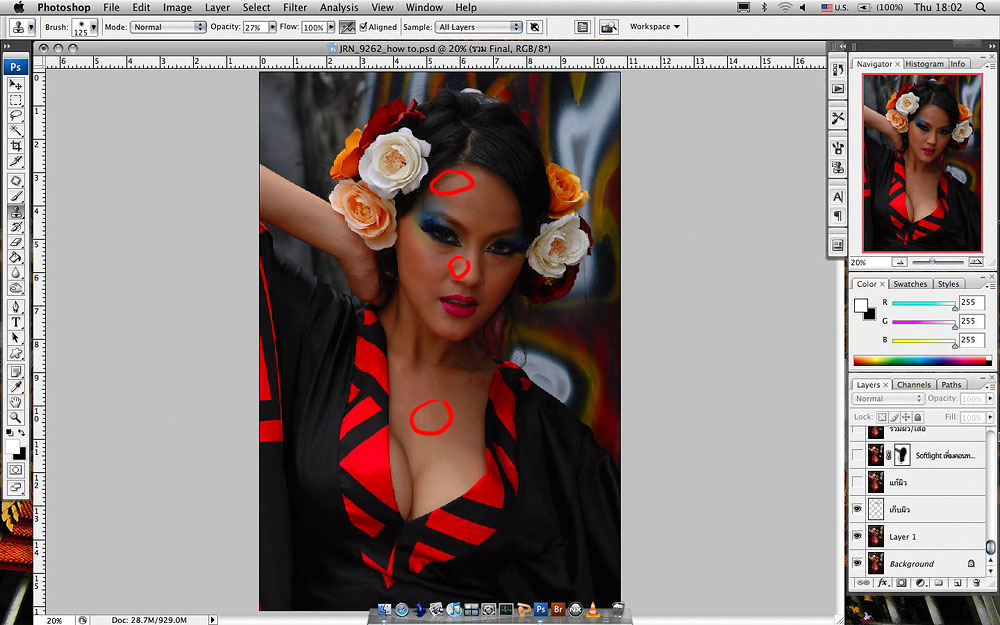Screen dimensions: 1000x625
Task: Select the Paint Bucket tool
Action: (15, 258)
